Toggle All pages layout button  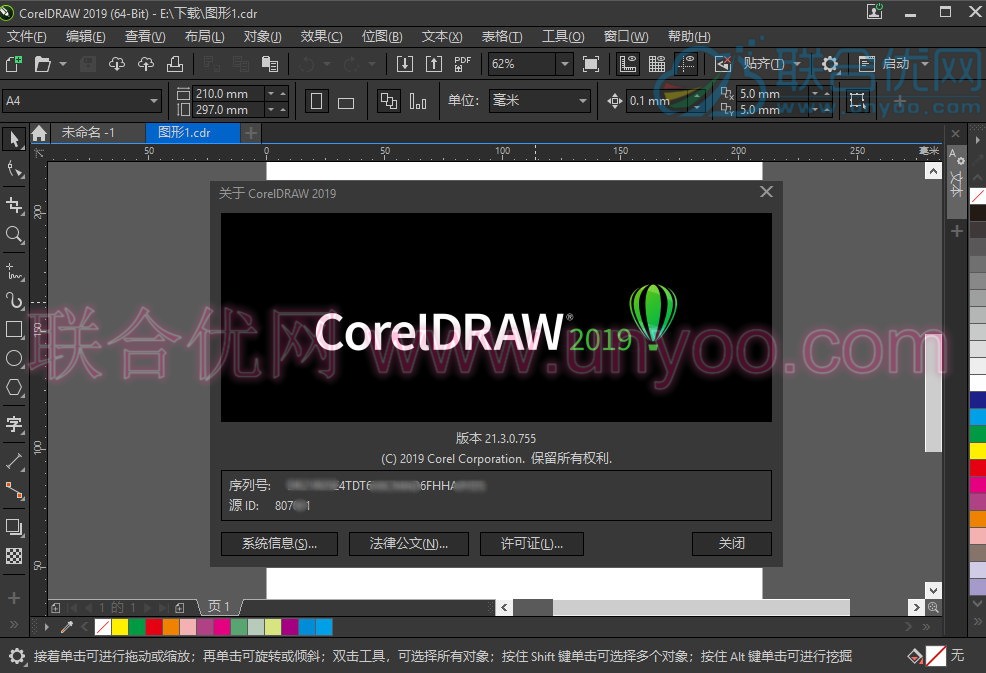389,101
